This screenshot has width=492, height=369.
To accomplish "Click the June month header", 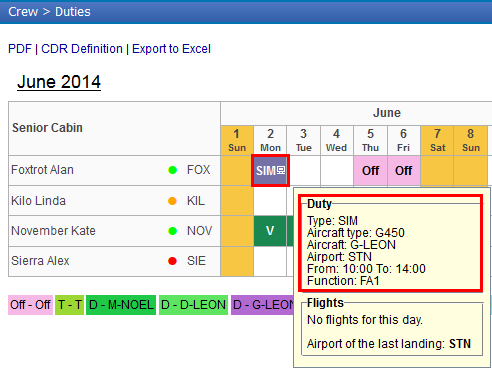I will (387, 113).
